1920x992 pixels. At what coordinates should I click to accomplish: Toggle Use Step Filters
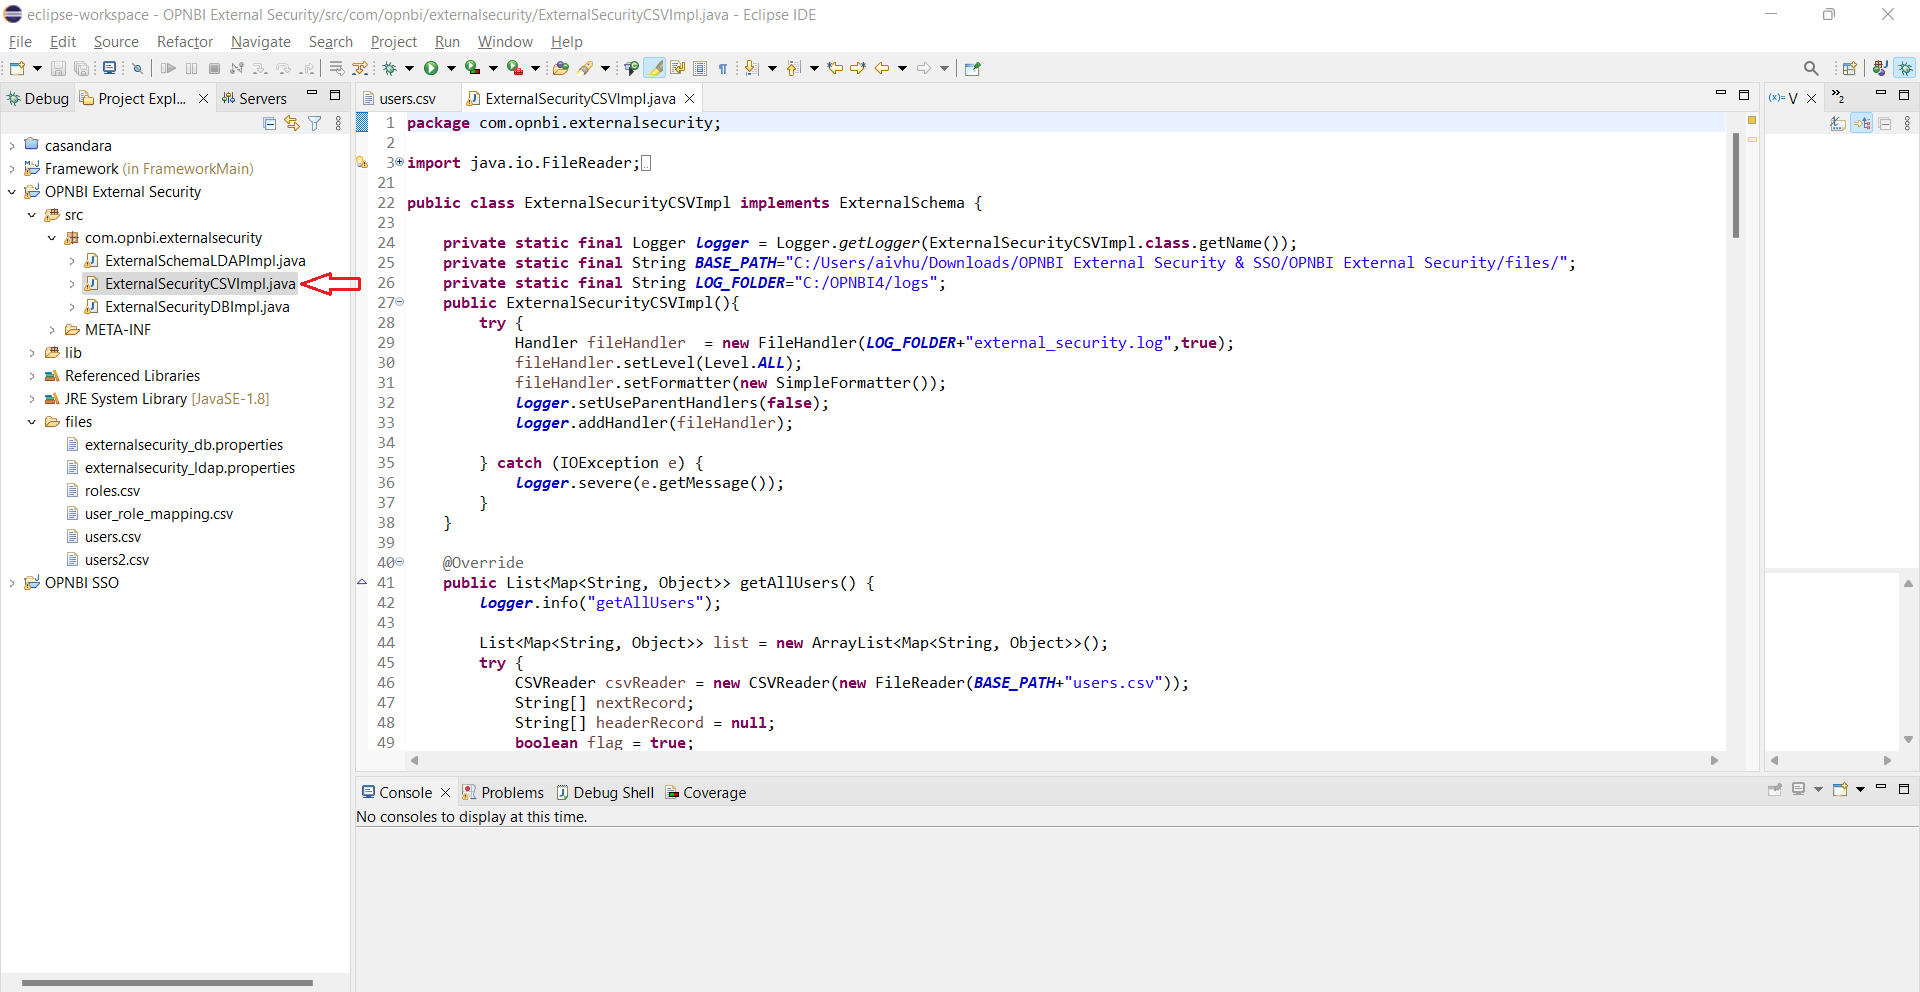tap(360, 68)
